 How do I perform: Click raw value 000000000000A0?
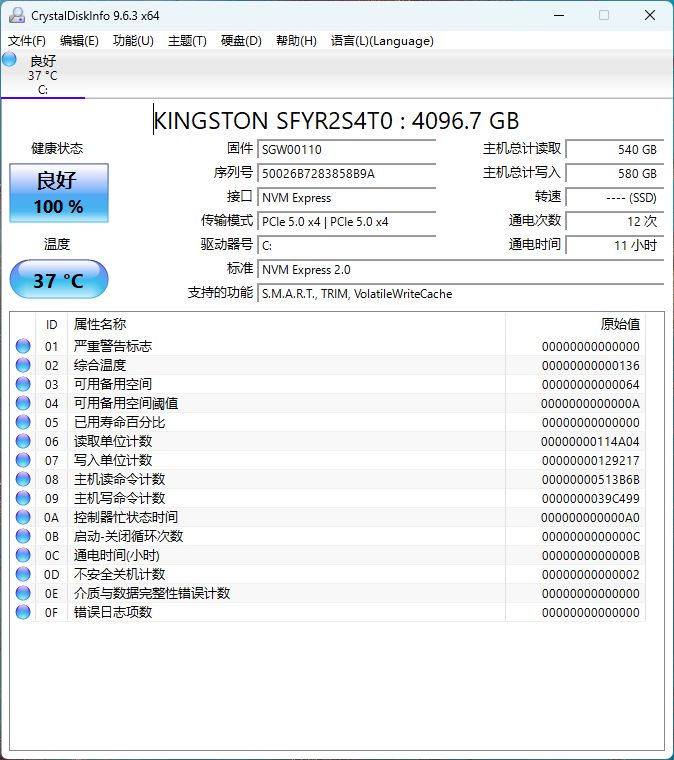point(590,518)
